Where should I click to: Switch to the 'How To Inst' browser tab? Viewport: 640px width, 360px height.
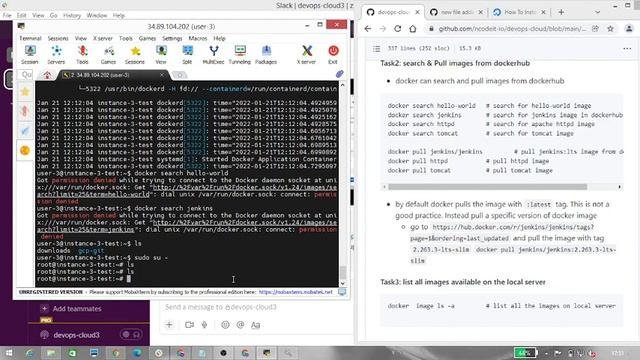tap(519, 12)
